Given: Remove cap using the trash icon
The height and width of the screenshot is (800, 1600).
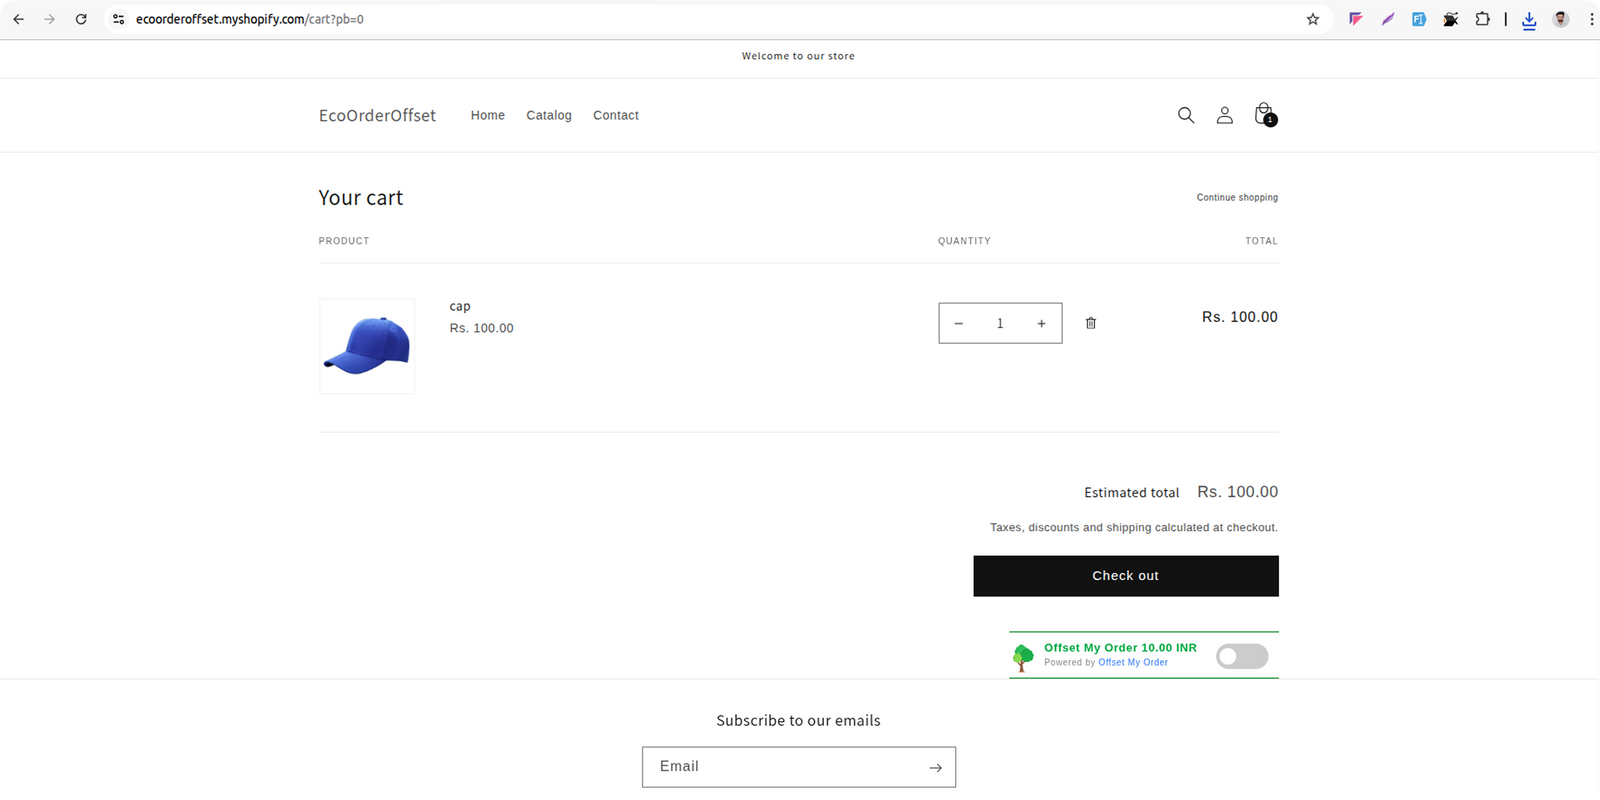Looking at the screenshot, I should point(1091,323).
